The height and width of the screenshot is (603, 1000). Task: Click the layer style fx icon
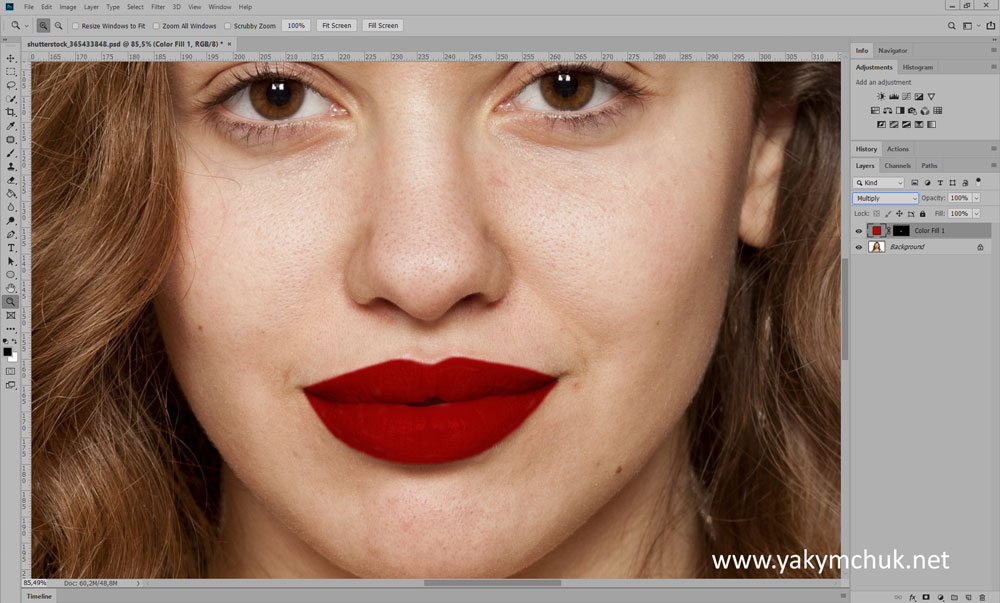(912, 597)
